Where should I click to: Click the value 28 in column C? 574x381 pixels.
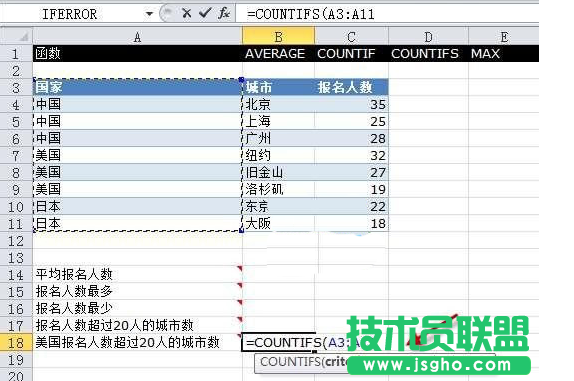[351, 138]
